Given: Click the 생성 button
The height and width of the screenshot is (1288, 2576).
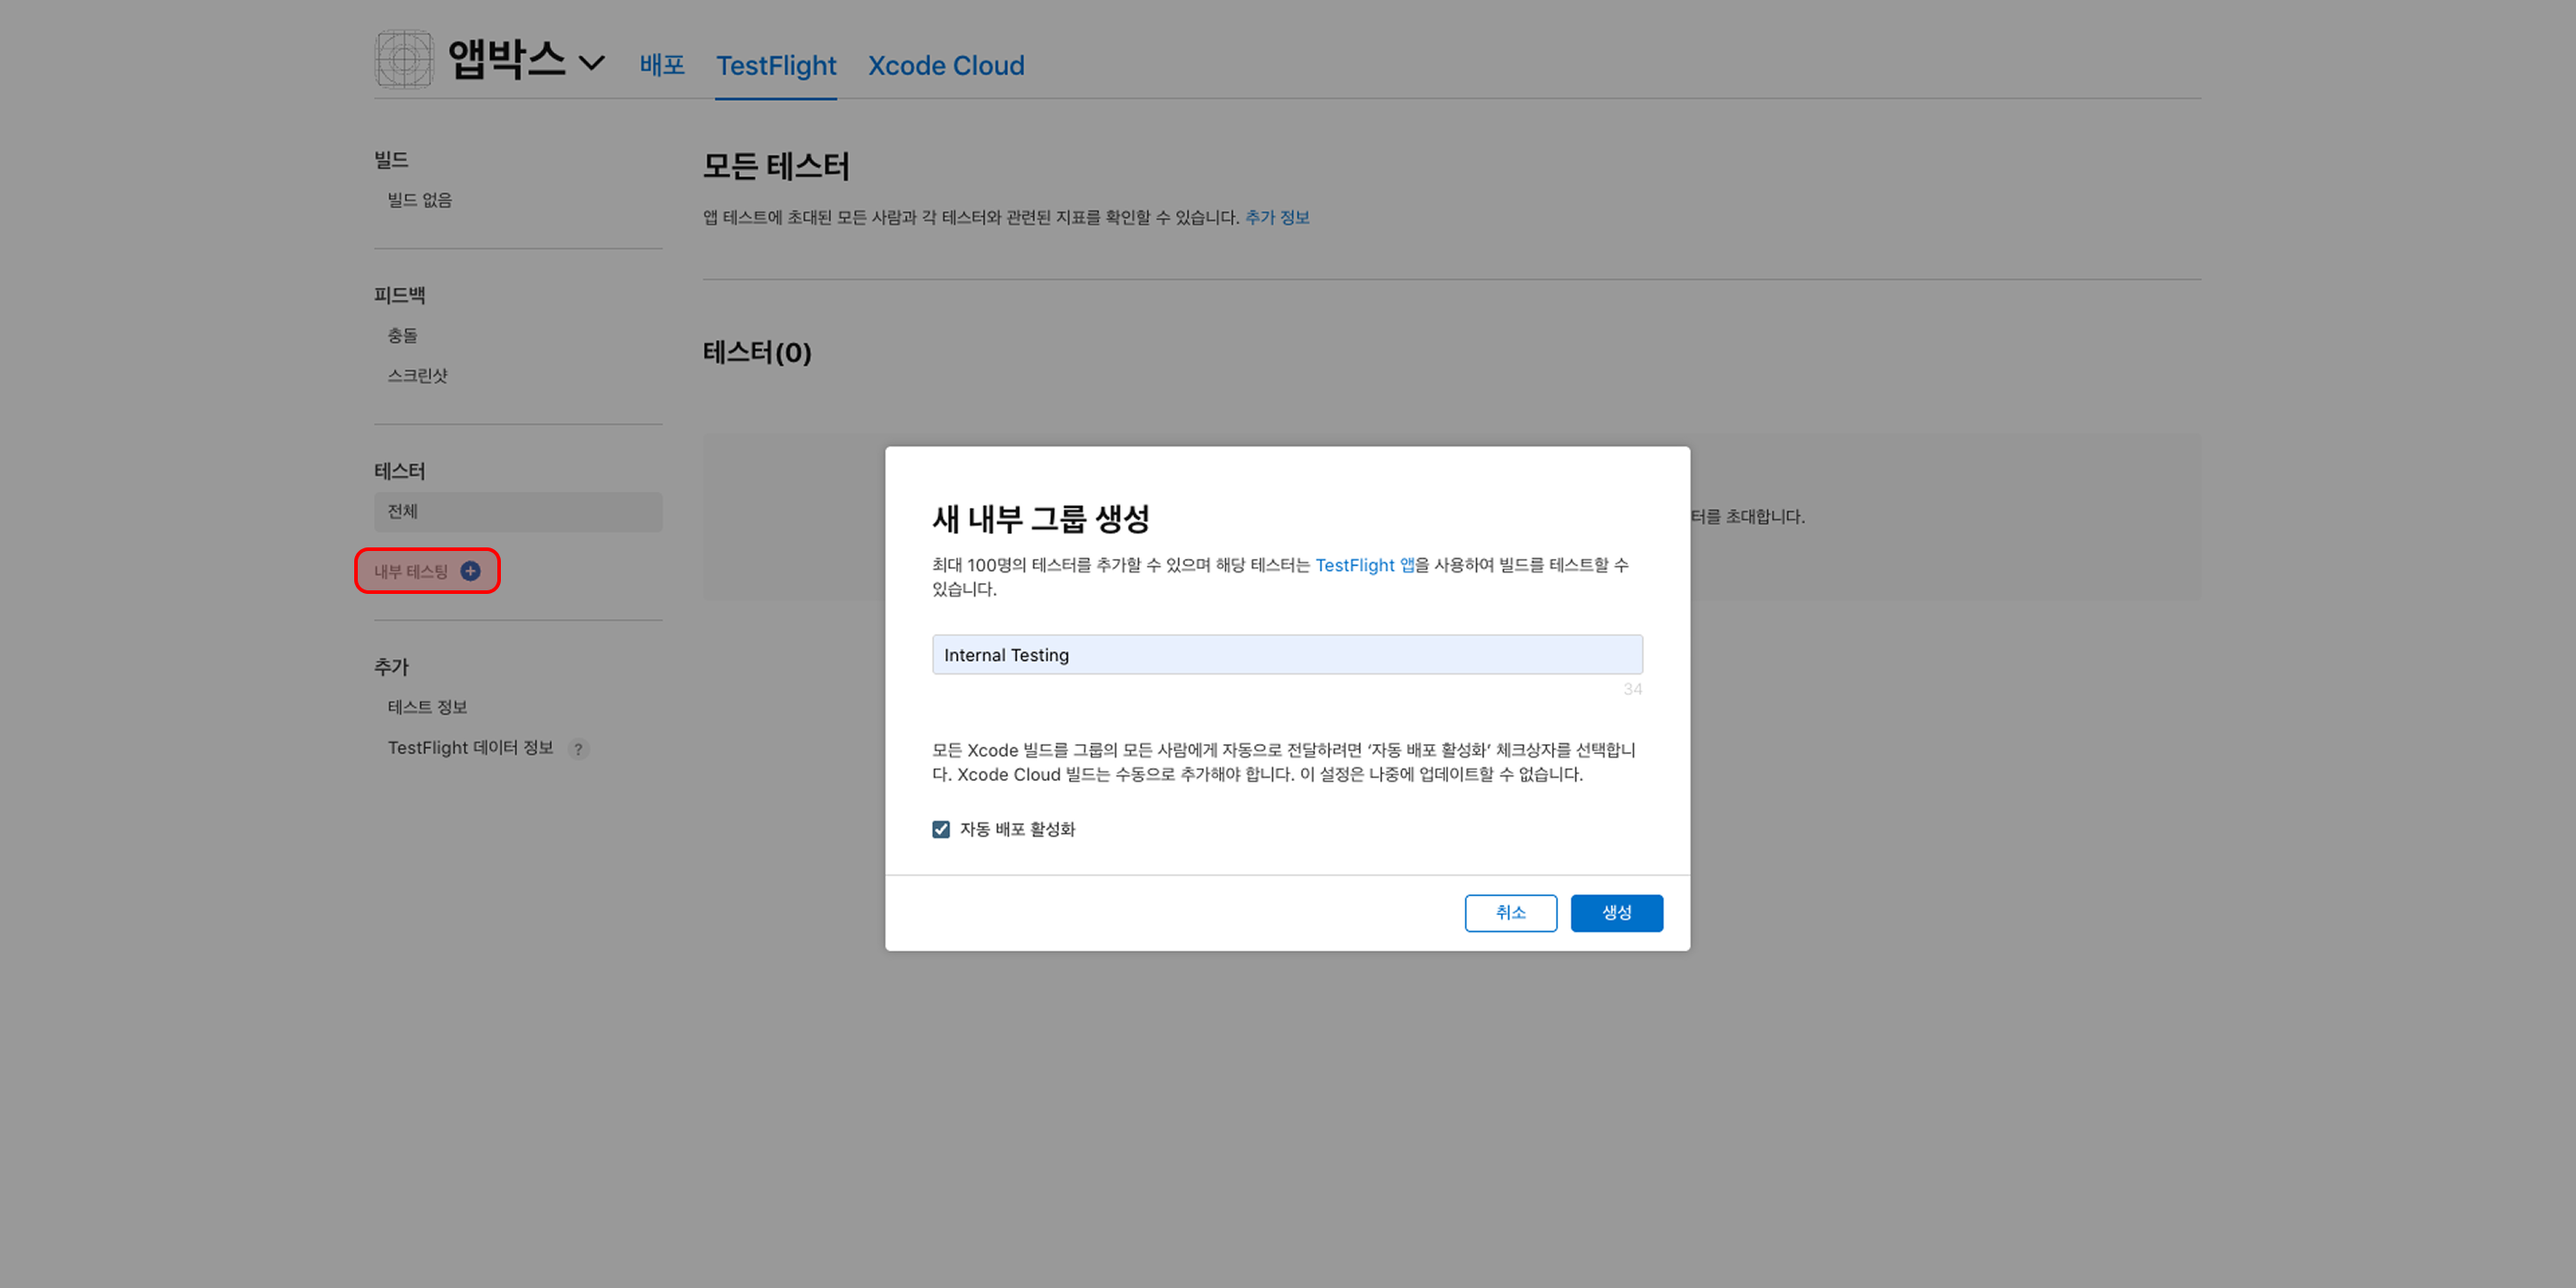Looking at the screenshot, I should (1617, 913).
